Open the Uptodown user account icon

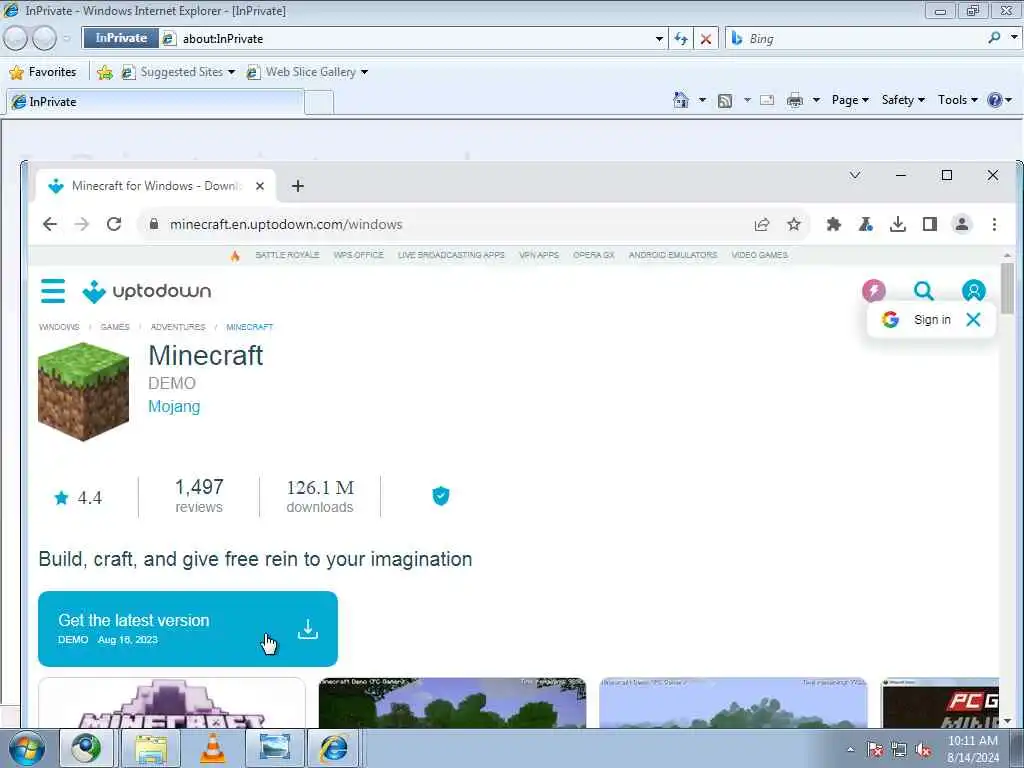click(x=973, y=290)
